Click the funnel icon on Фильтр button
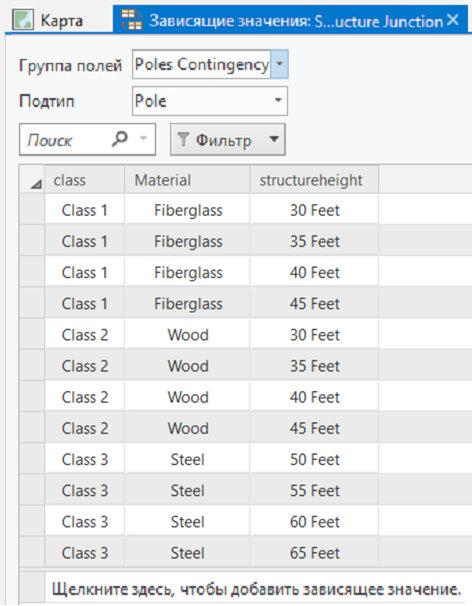This screenshot has width=472, height=606. pyautogui.click(x=183, y=140)
